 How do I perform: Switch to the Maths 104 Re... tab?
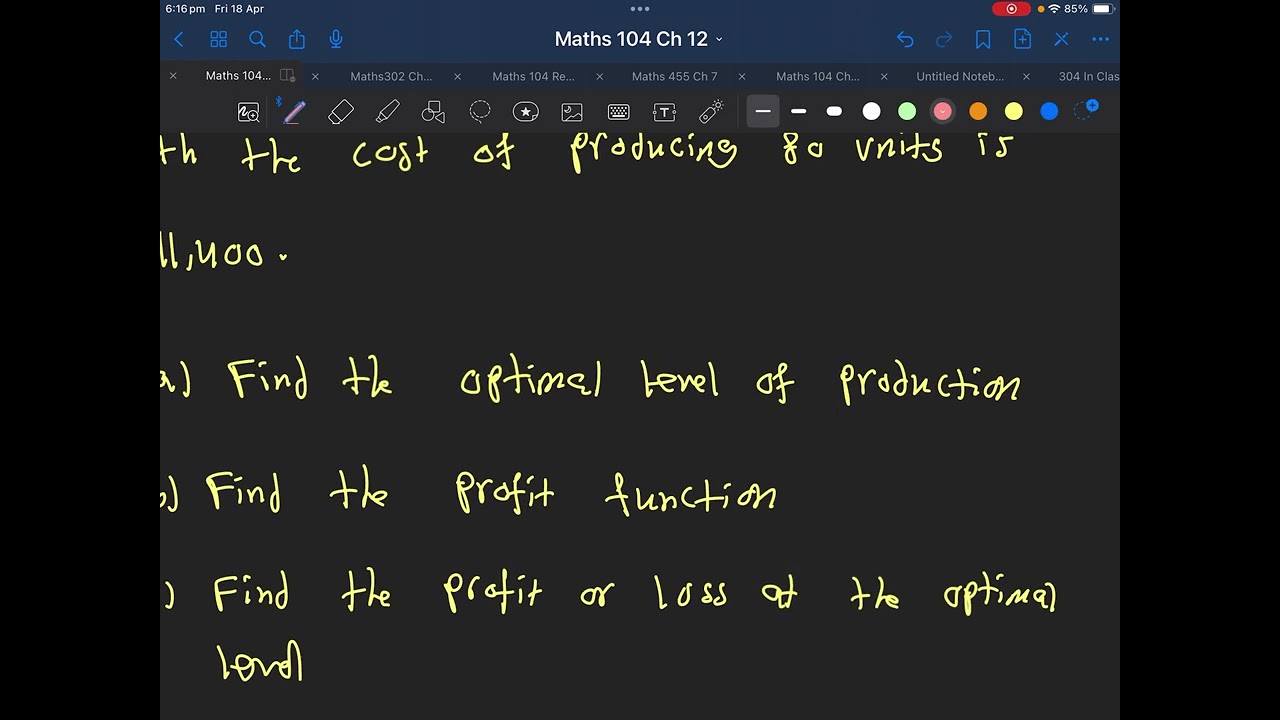(x=533, y=76)
